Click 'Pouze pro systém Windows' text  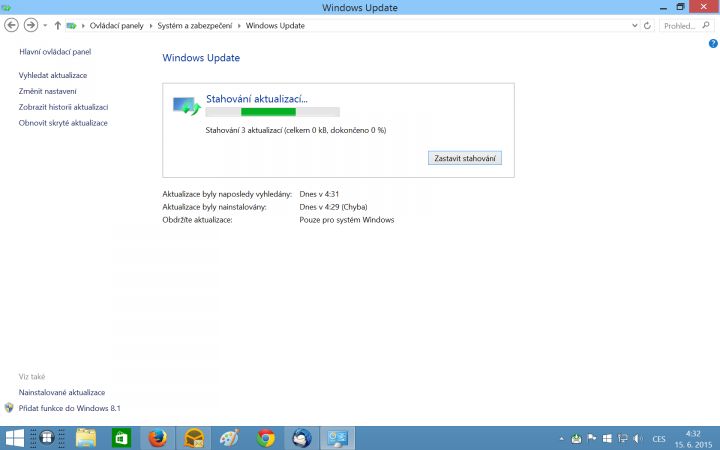click(347, 220)
